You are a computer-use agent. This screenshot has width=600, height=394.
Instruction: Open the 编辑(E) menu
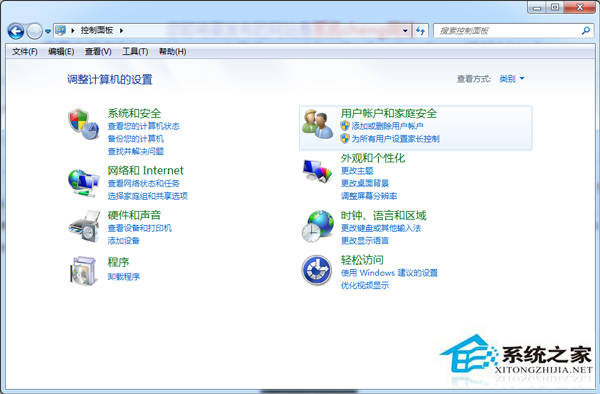(x=61, y=52)
